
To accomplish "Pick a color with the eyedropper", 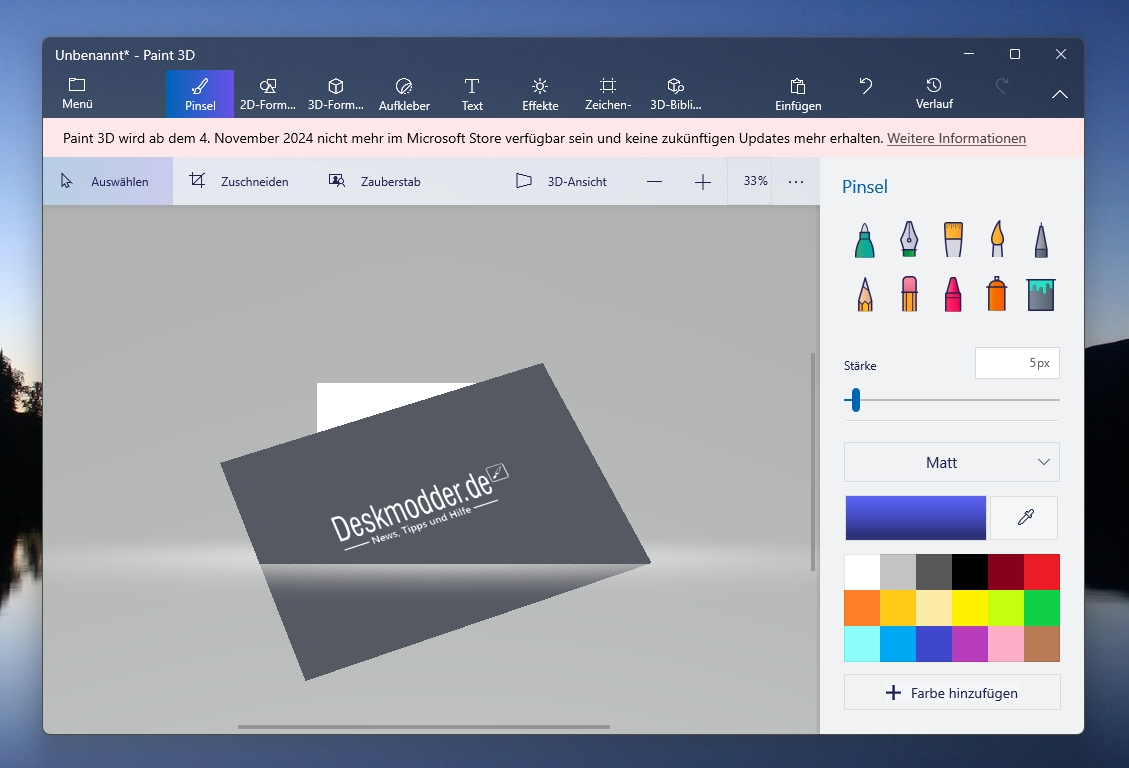I will coord(1025,518).
